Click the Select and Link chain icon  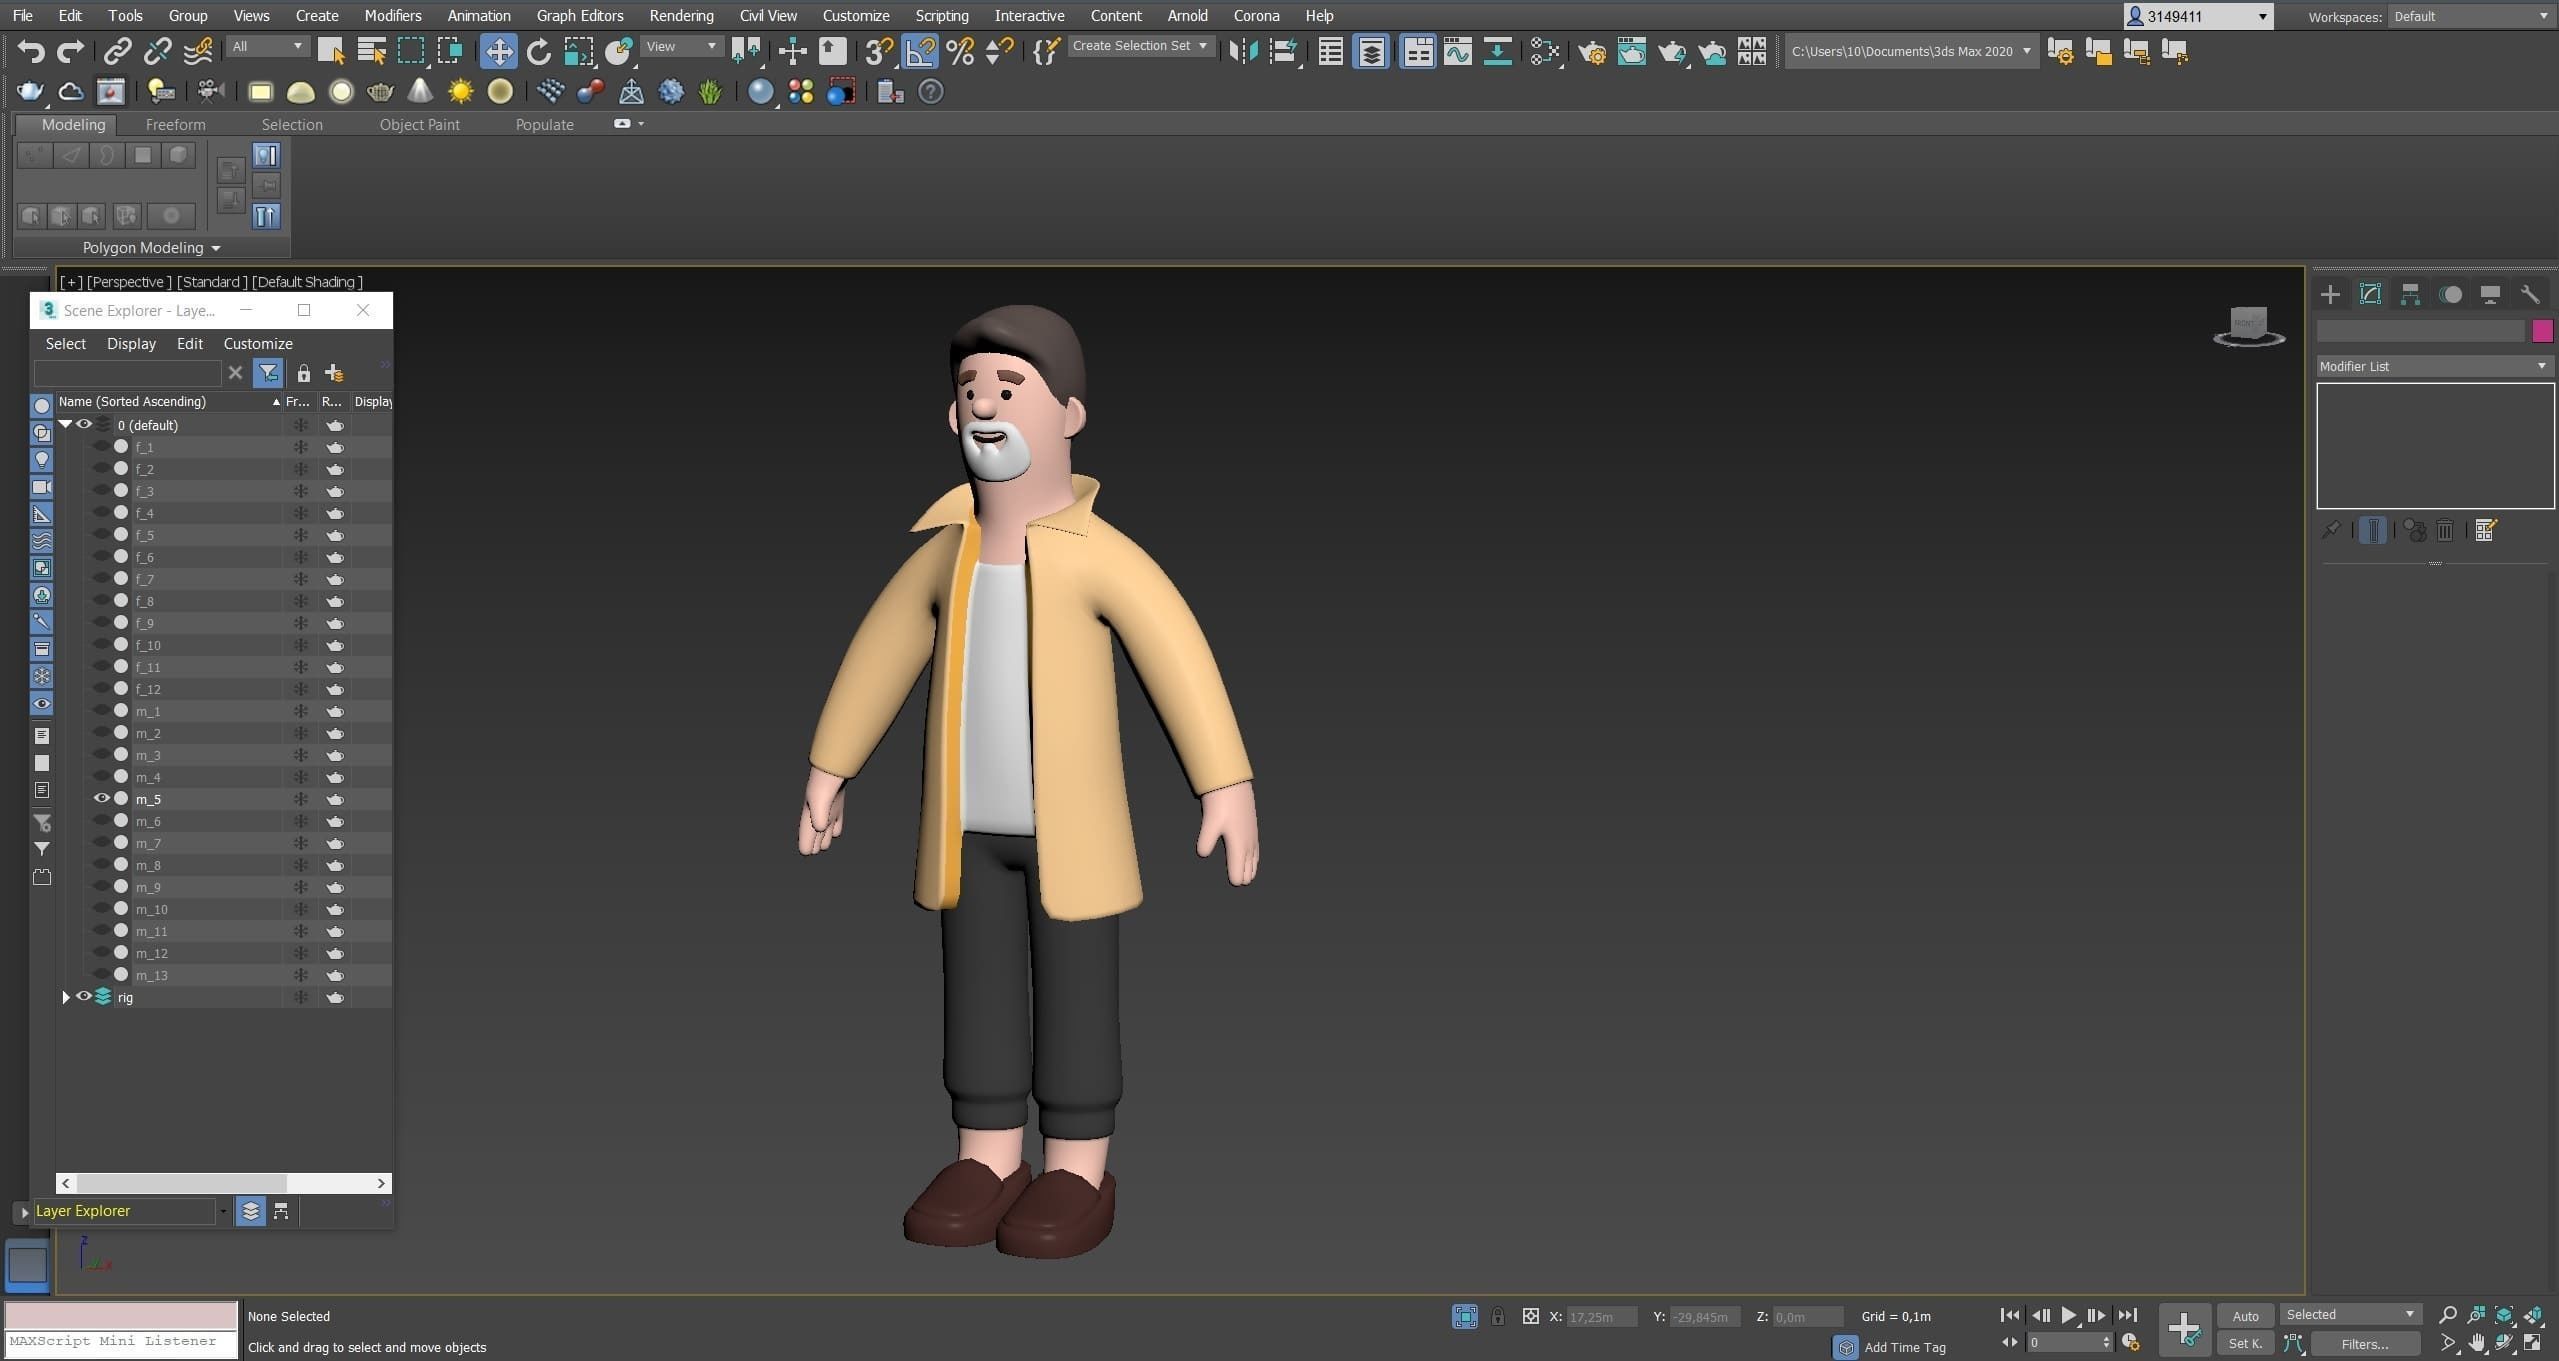click(x=117, y=50)
